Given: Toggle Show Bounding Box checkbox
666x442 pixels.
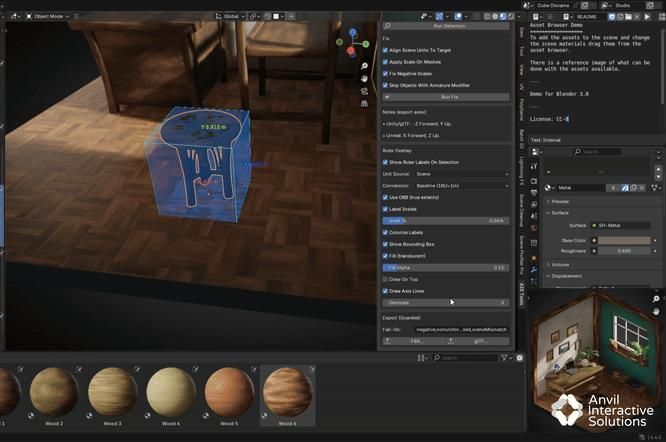Looking at the screenshot, I should pyautogui.click(x=385, y=244).
